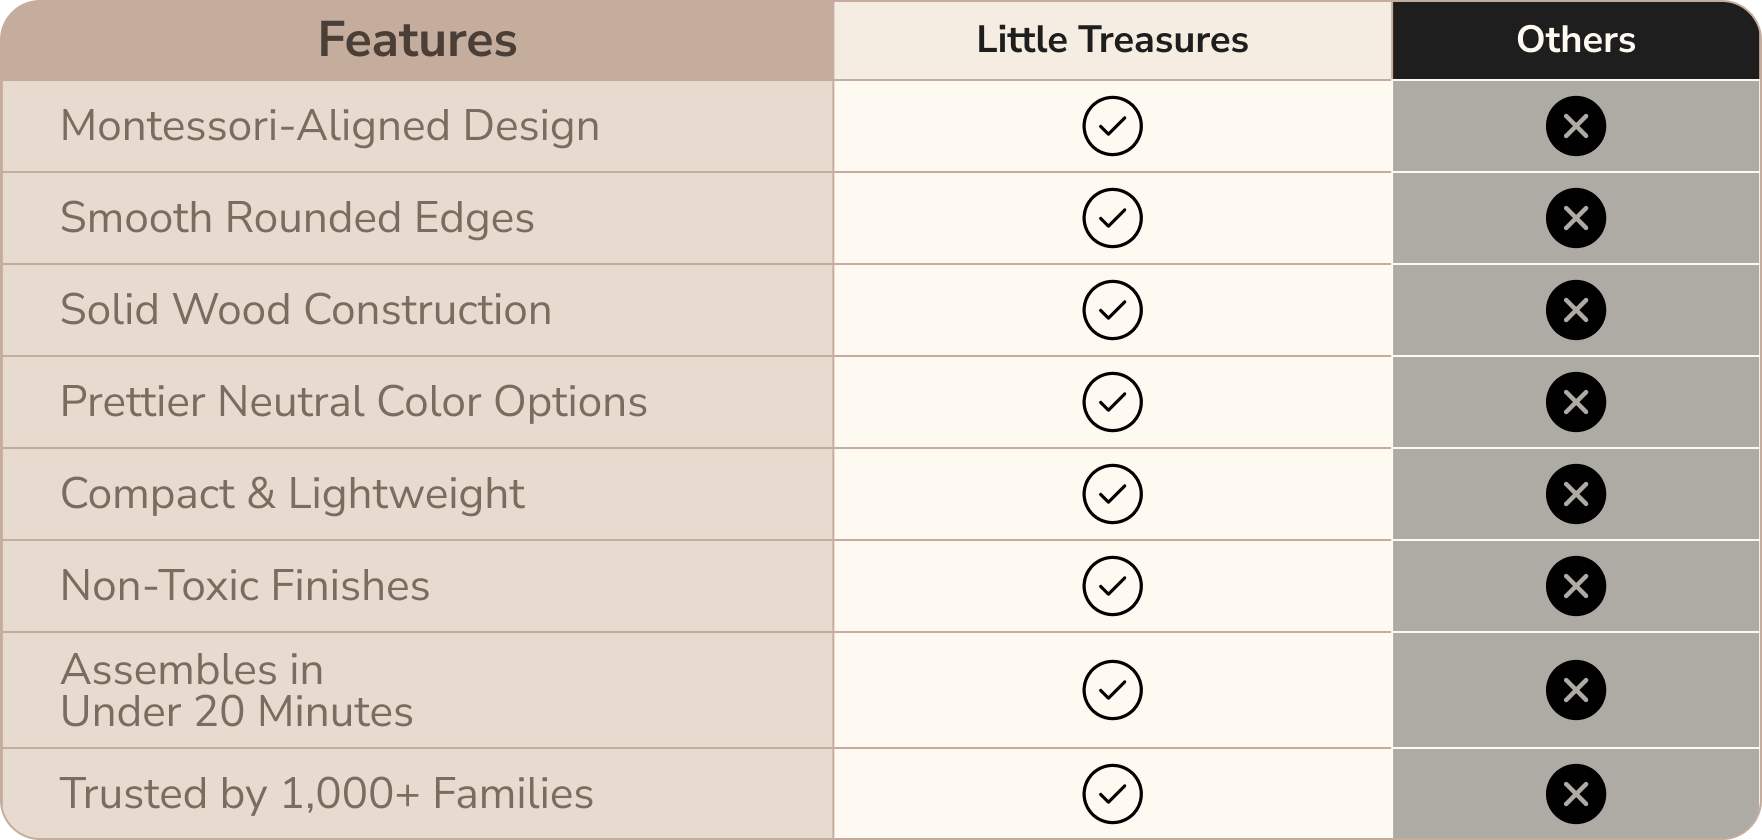Screen dimensions: 1762x840
Task: Select the Little Treasures column header
Action: coord(1112,40)
